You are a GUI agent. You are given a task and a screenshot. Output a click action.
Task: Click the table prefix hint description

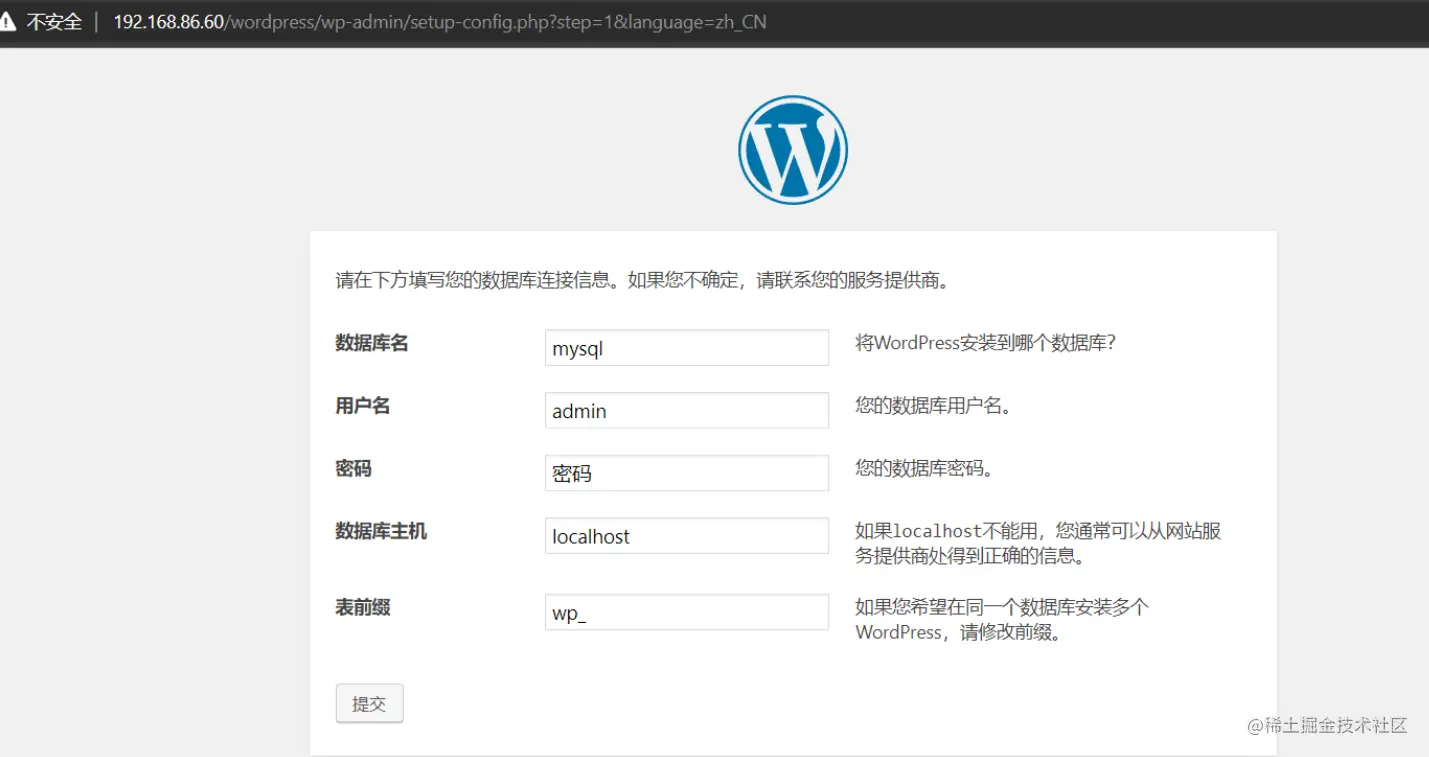pos(1002,619)
